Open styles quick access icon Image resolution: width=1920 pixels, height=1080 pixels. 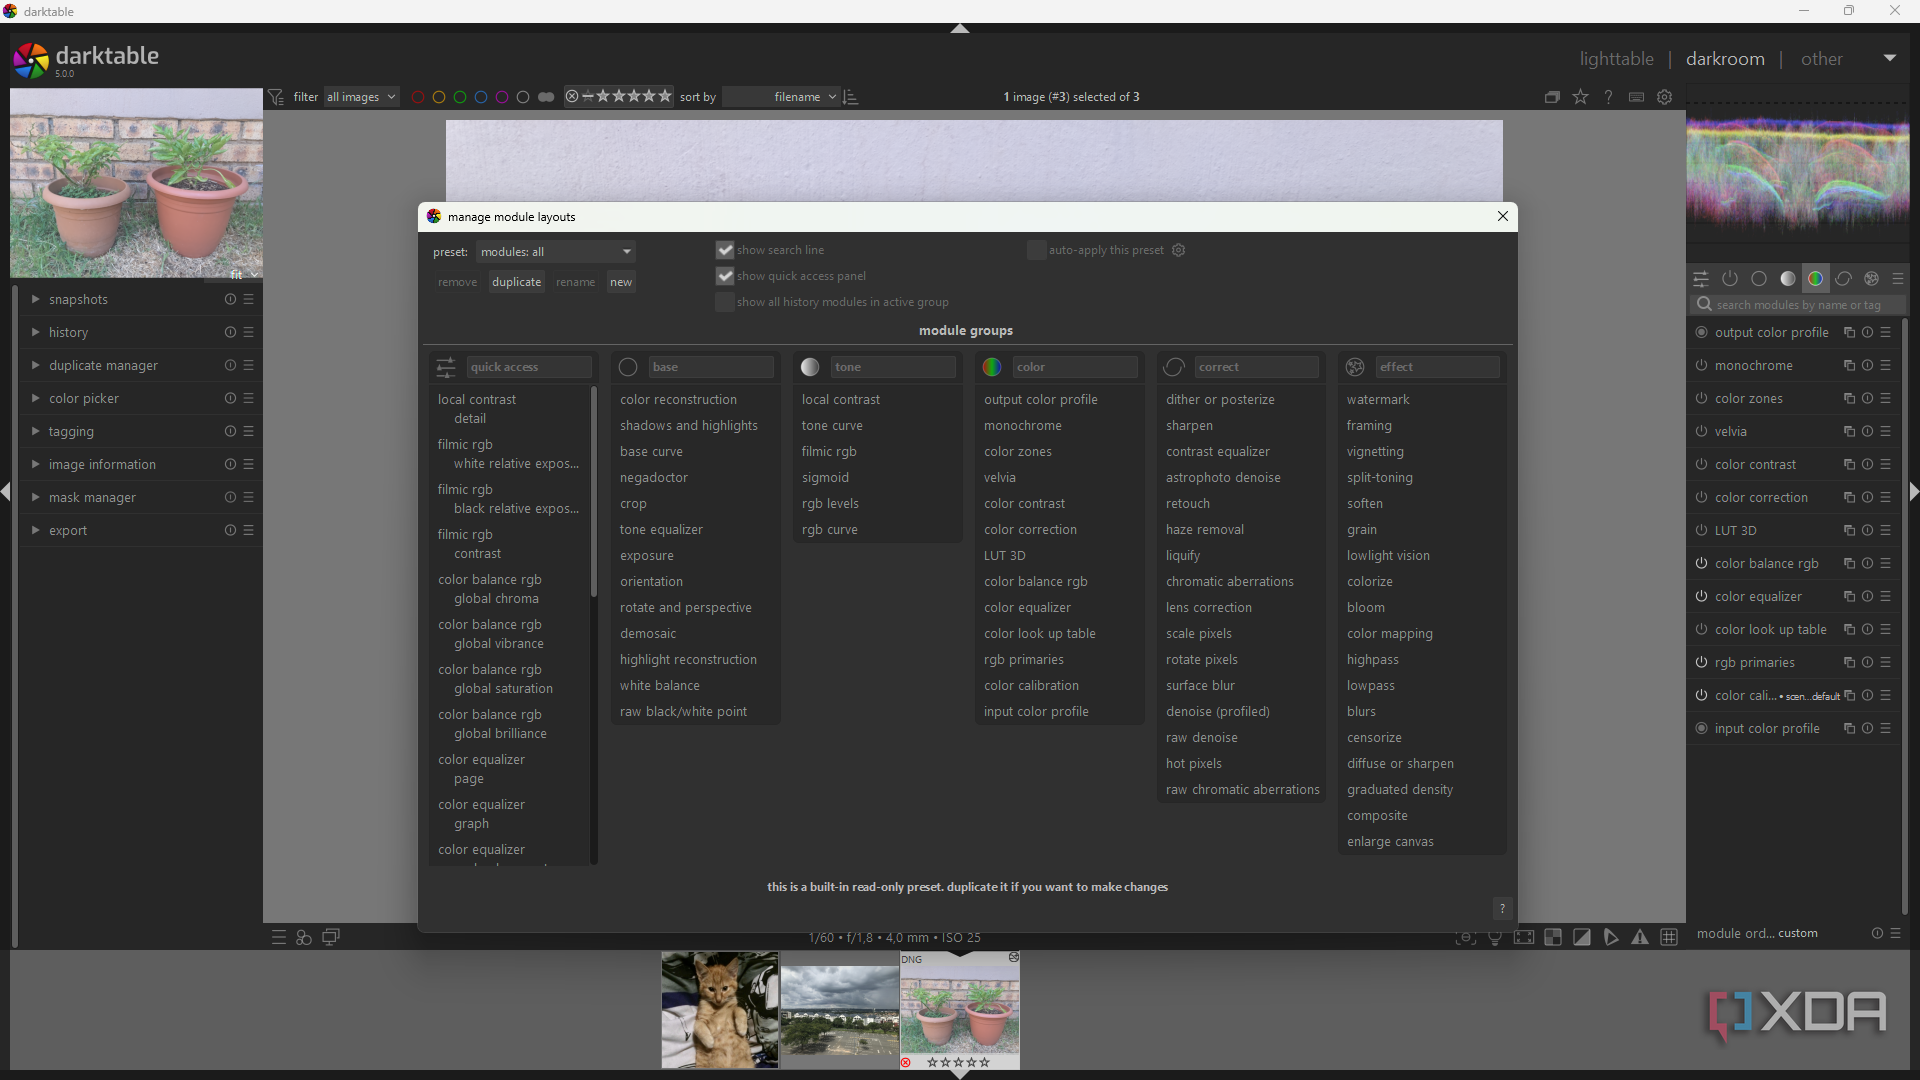(304, 937)
